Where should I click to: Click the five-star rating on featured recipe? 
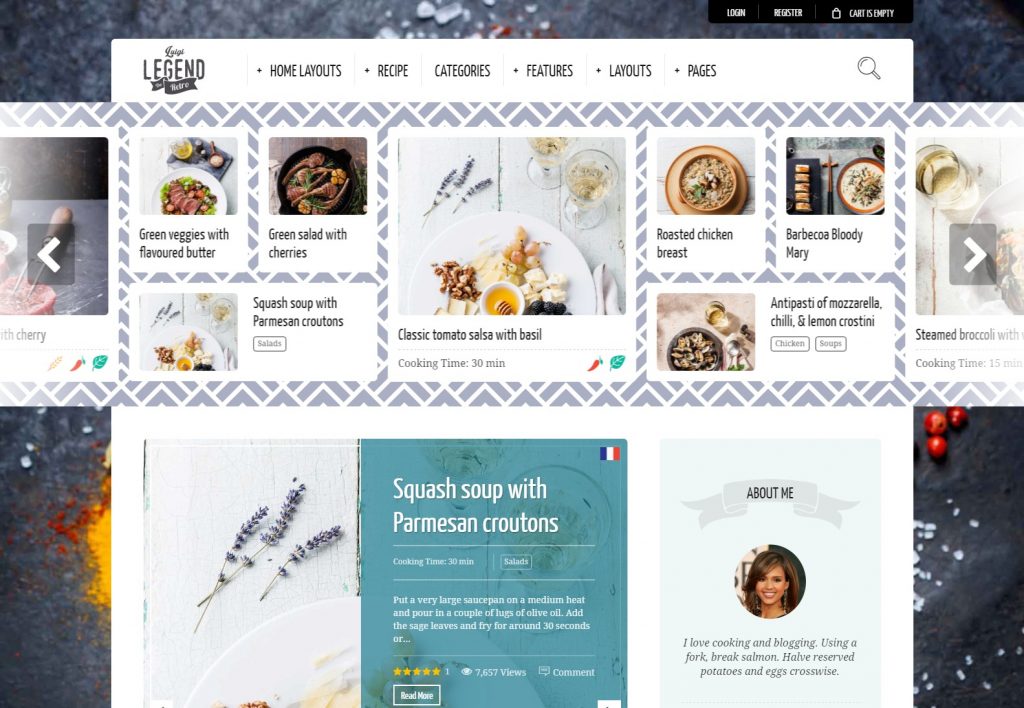(x=416, y=671)
